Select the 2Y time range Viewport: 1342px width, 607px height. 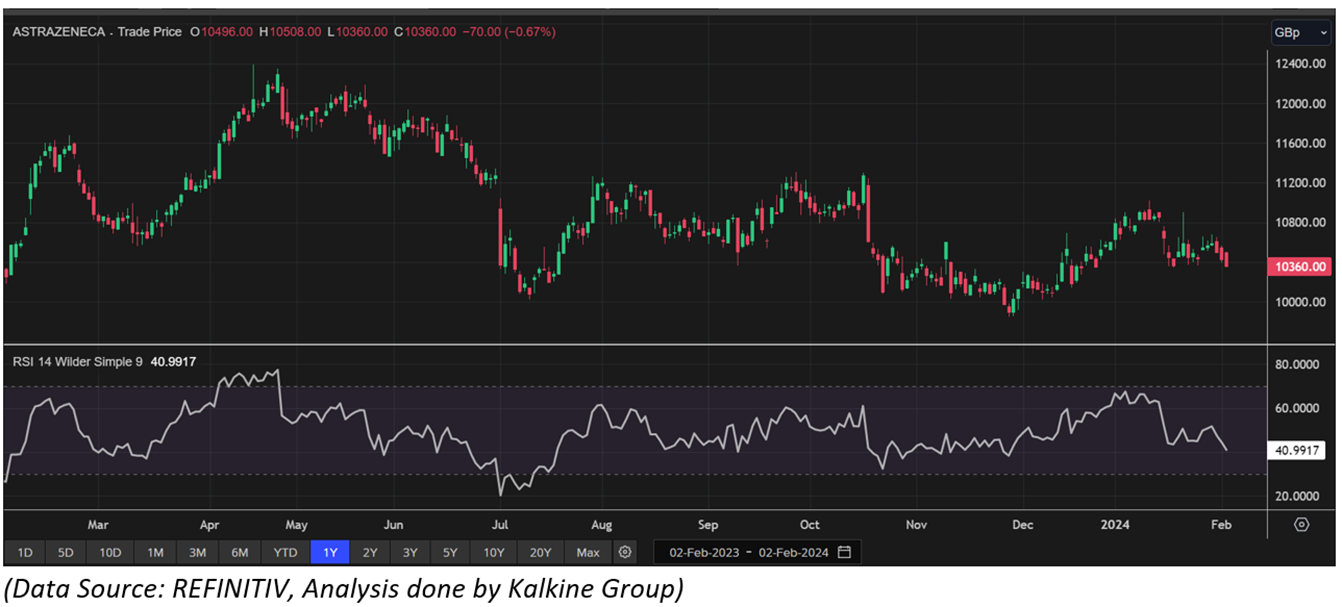[370, 552]
